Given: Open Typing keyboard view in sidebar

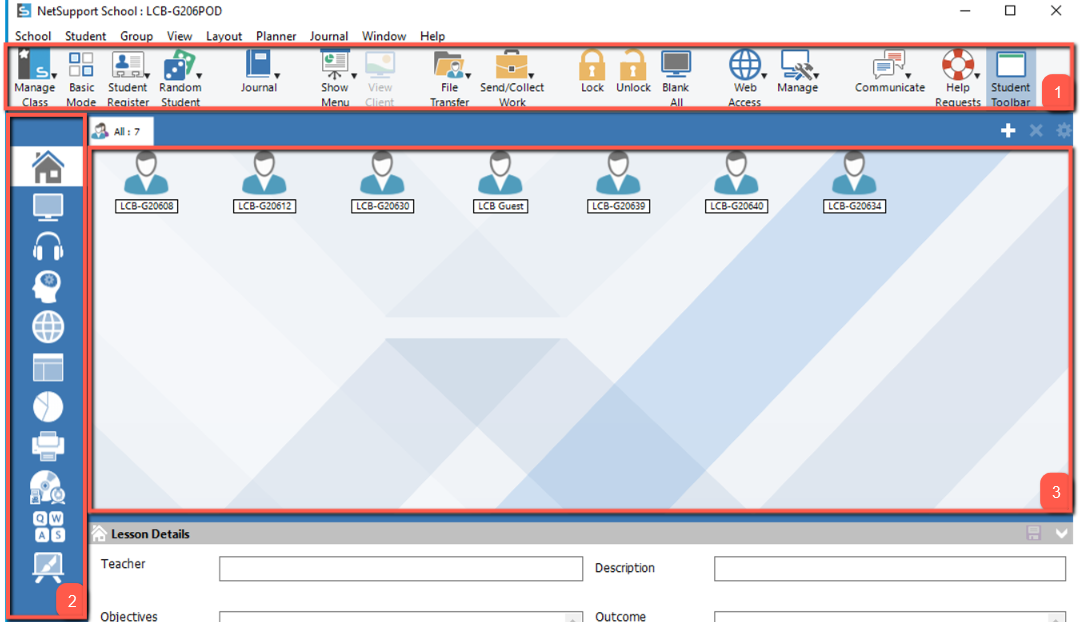Looking at the screenshot, I should pos(48,527).
